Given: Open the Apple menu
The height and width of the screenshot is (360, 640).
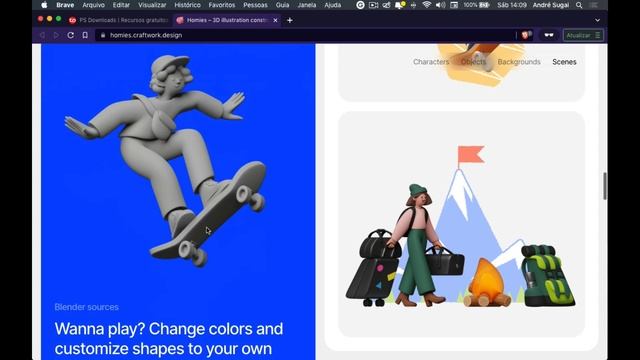Looking at the screenshot, I should click(x=44, y=5).
